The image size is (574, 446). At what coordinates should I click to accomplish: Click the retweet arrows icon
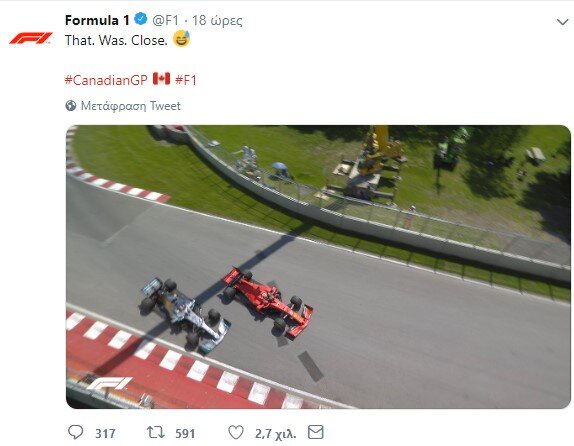pyautogui.click(x=156, y=432)
